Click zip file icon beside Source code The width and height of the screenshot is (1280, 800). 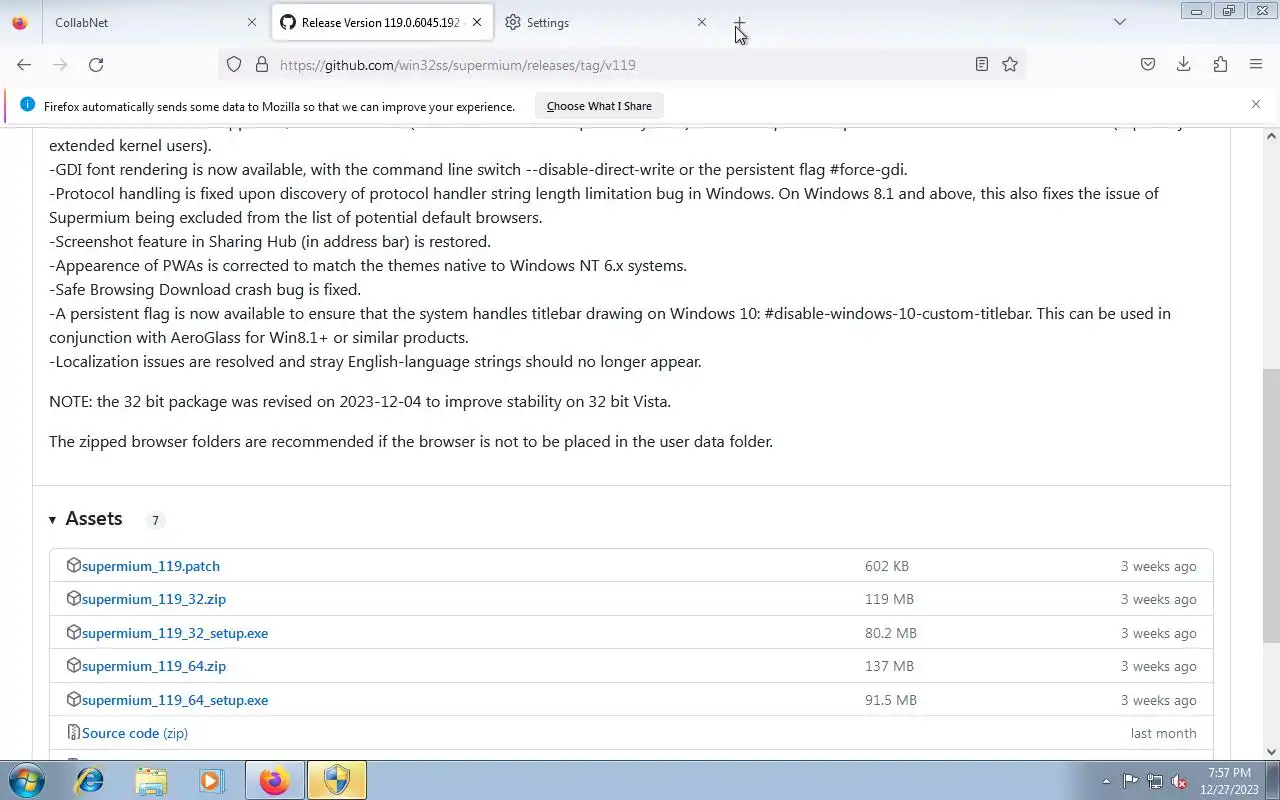73,733
